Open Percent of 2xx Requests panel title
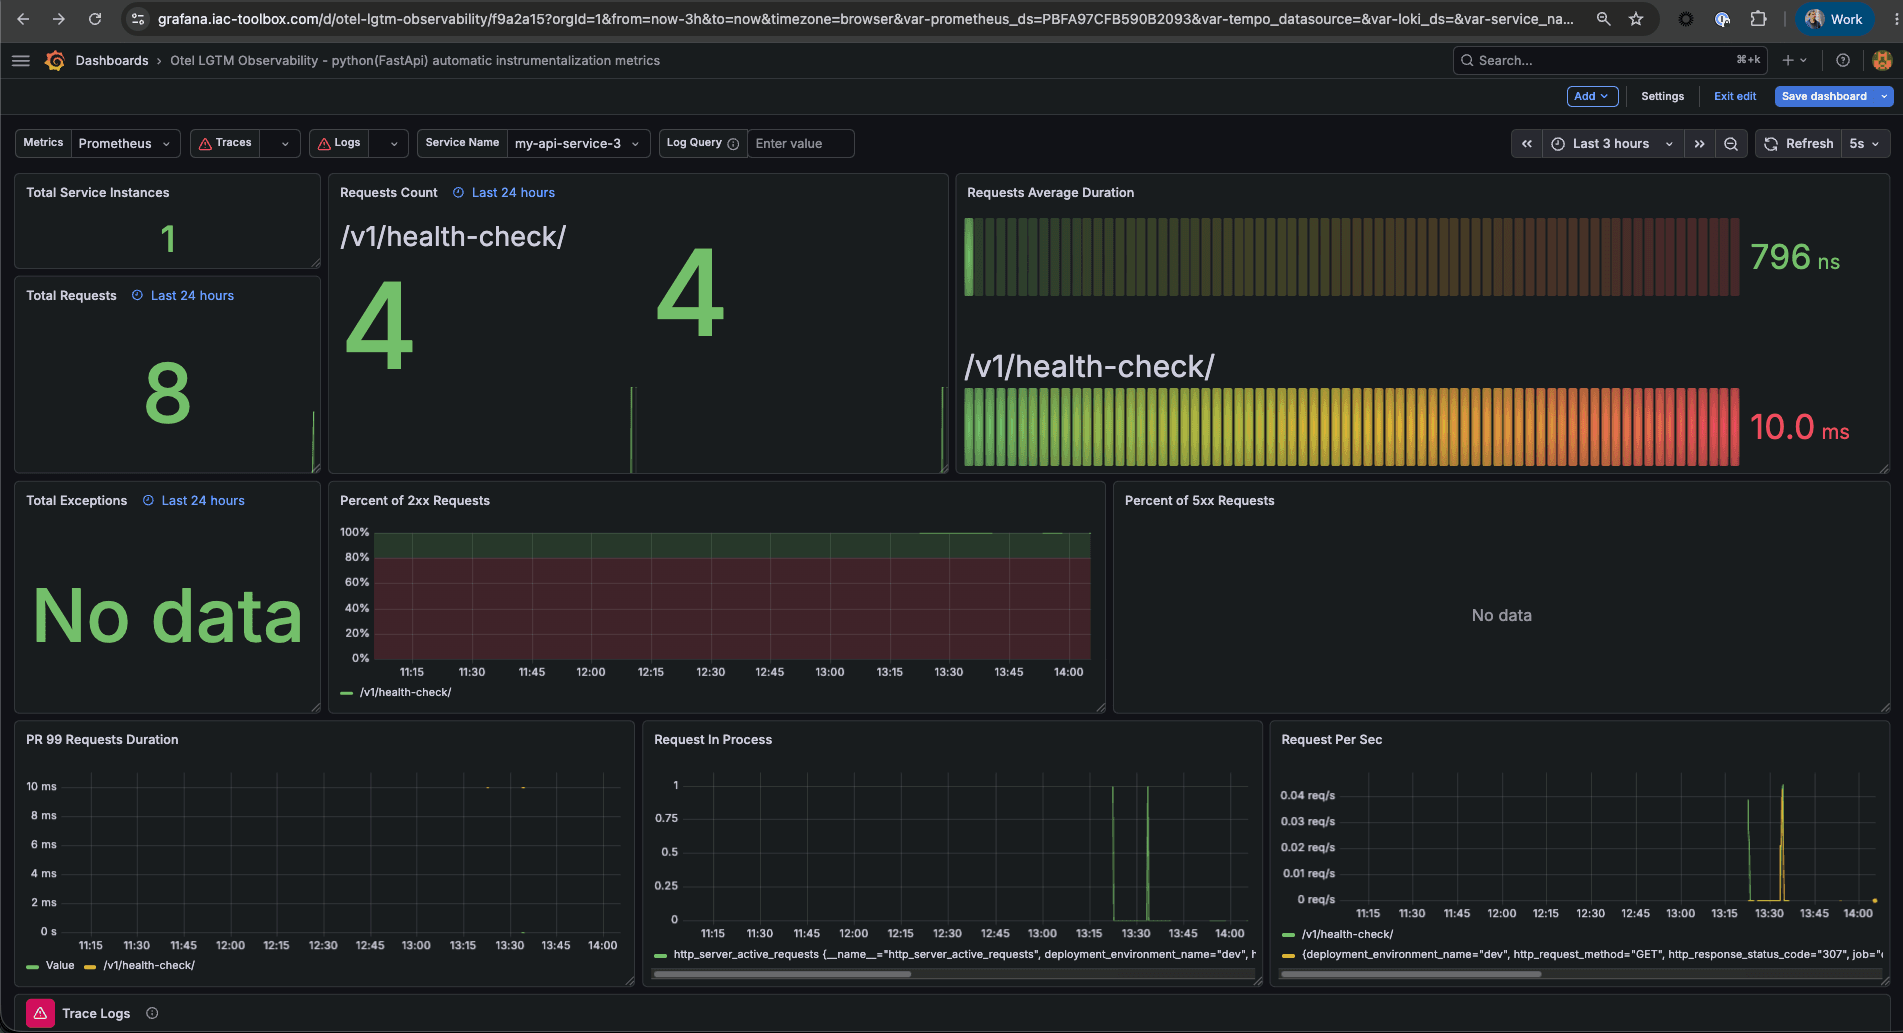The height and width of the screenshot is (1033, 1903). (x=415, y=501)
